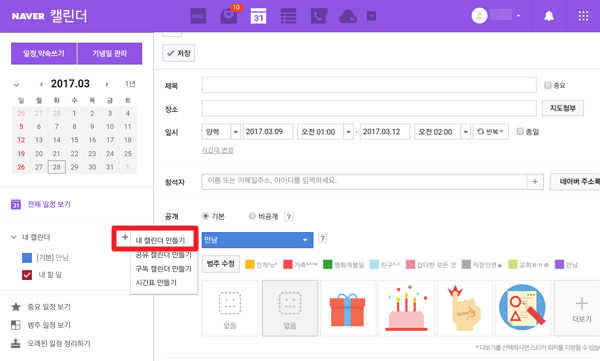Open the 반복 repeat dropdown
600x361 pixels.
[491, 132]
